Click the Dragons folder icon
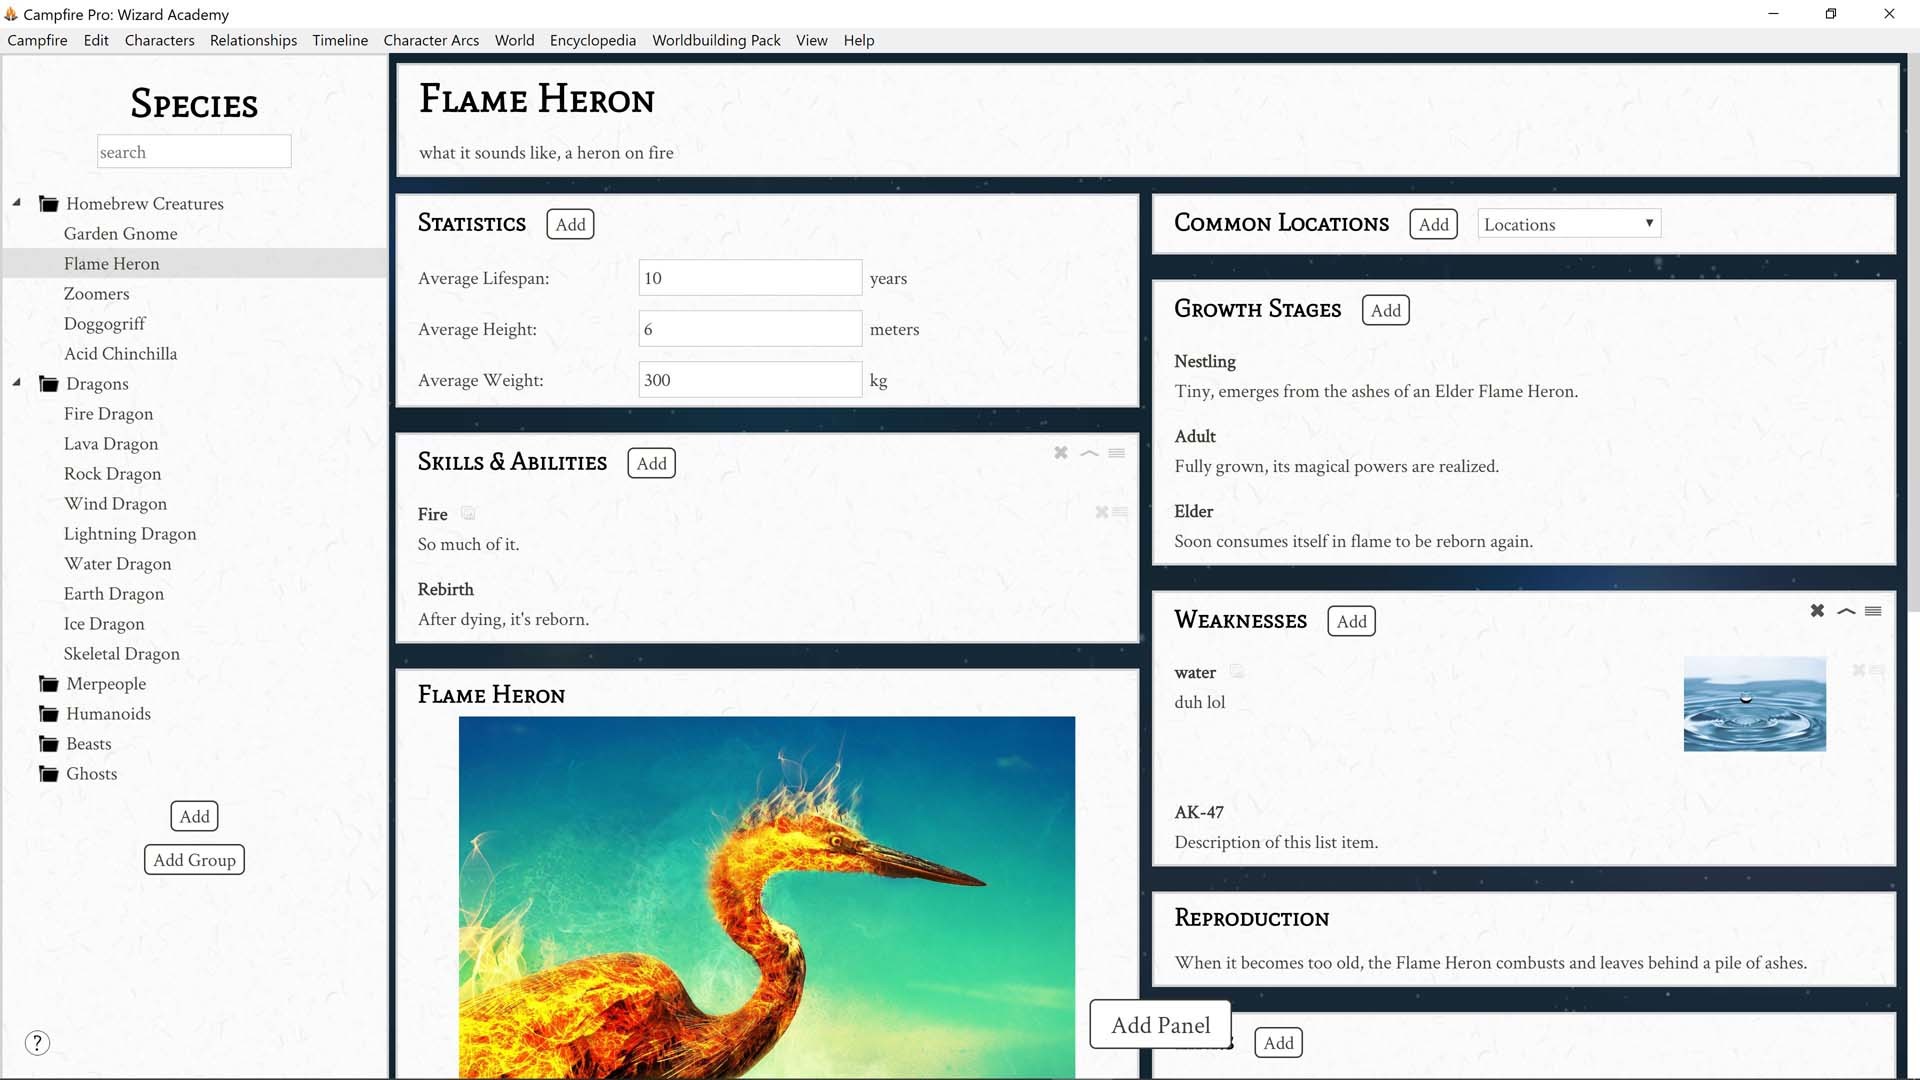This screenshot has height=1080, width=1920. pyautogui.click(x=48, y=383)
